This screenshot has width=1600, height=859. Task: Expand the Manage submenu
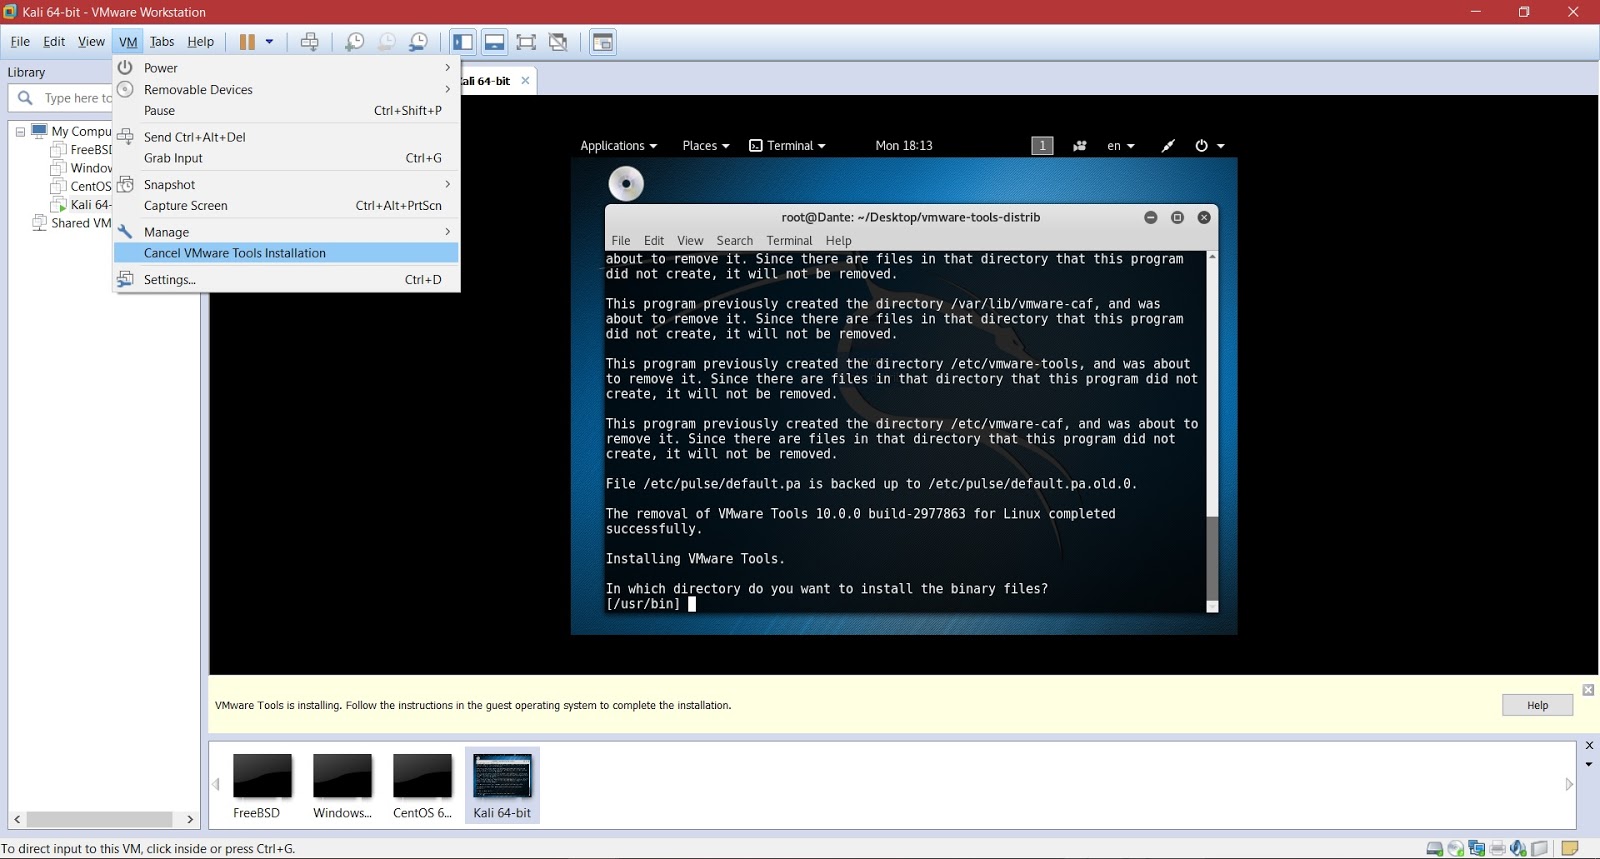[287, 232]
